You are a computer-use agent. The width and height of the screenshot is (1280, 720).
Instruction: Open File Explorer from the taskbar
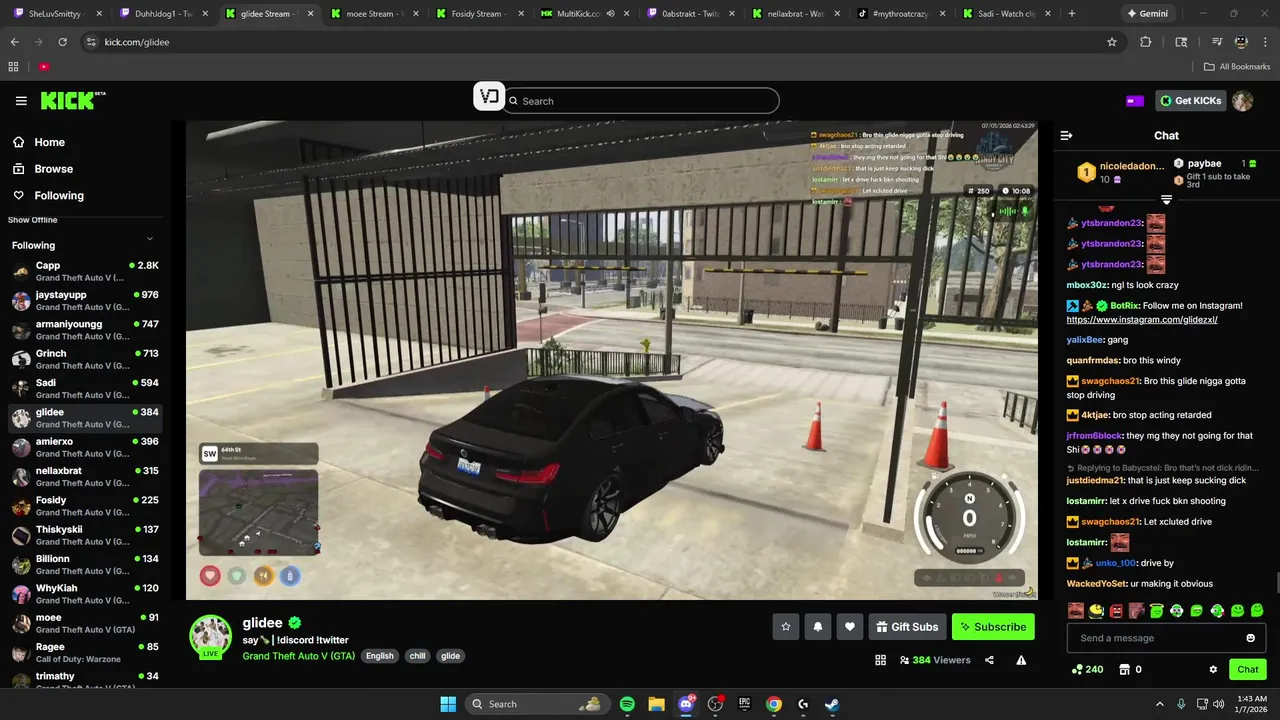click(x=656, y=704)
